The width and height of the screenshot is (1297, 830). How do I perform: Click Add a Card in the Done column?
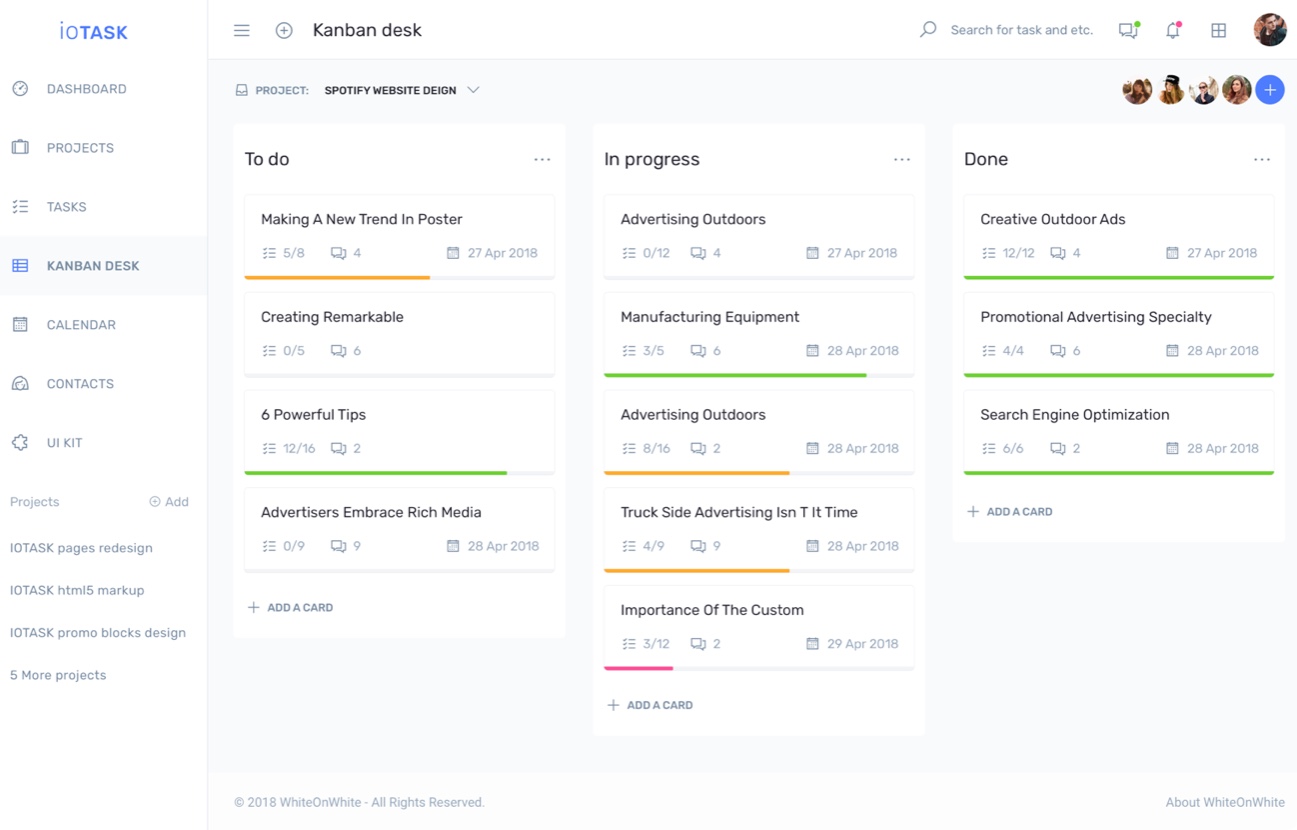click(1011, 511)
